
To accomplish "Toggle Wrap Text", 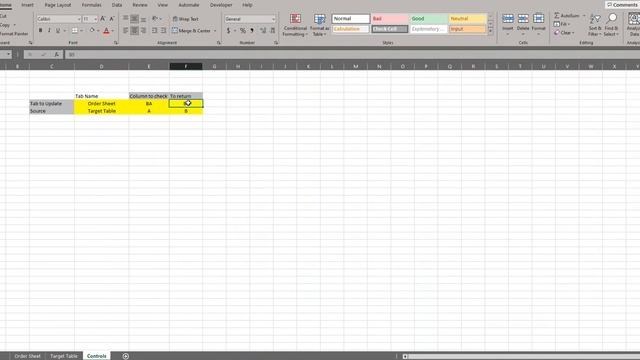I will [x=186, y=19].
